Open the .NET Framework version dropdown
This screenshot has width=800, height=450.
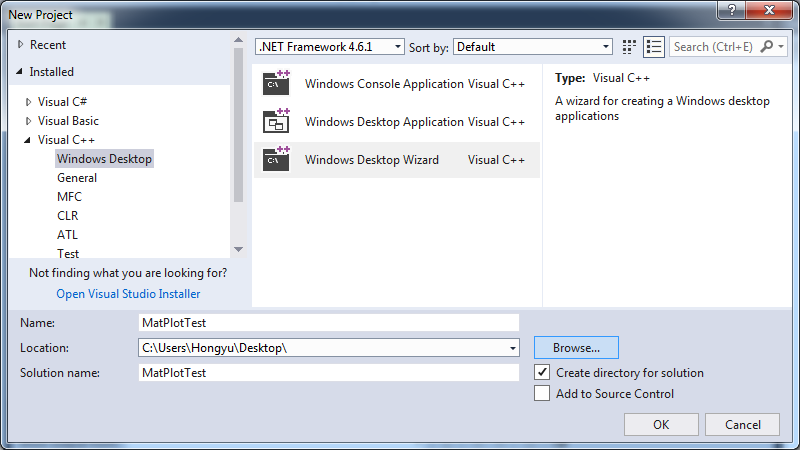click(x=398, y=47)
